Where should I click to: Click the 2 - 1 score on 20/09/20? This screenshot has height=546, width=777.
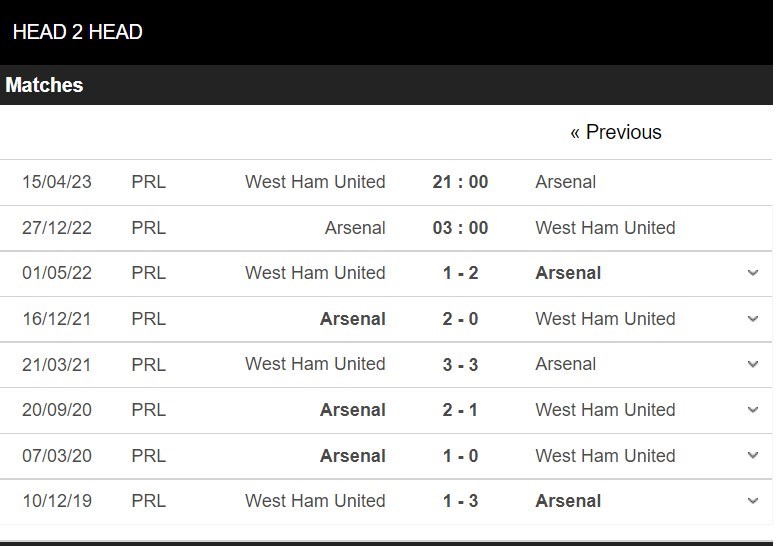pos(460,410)
